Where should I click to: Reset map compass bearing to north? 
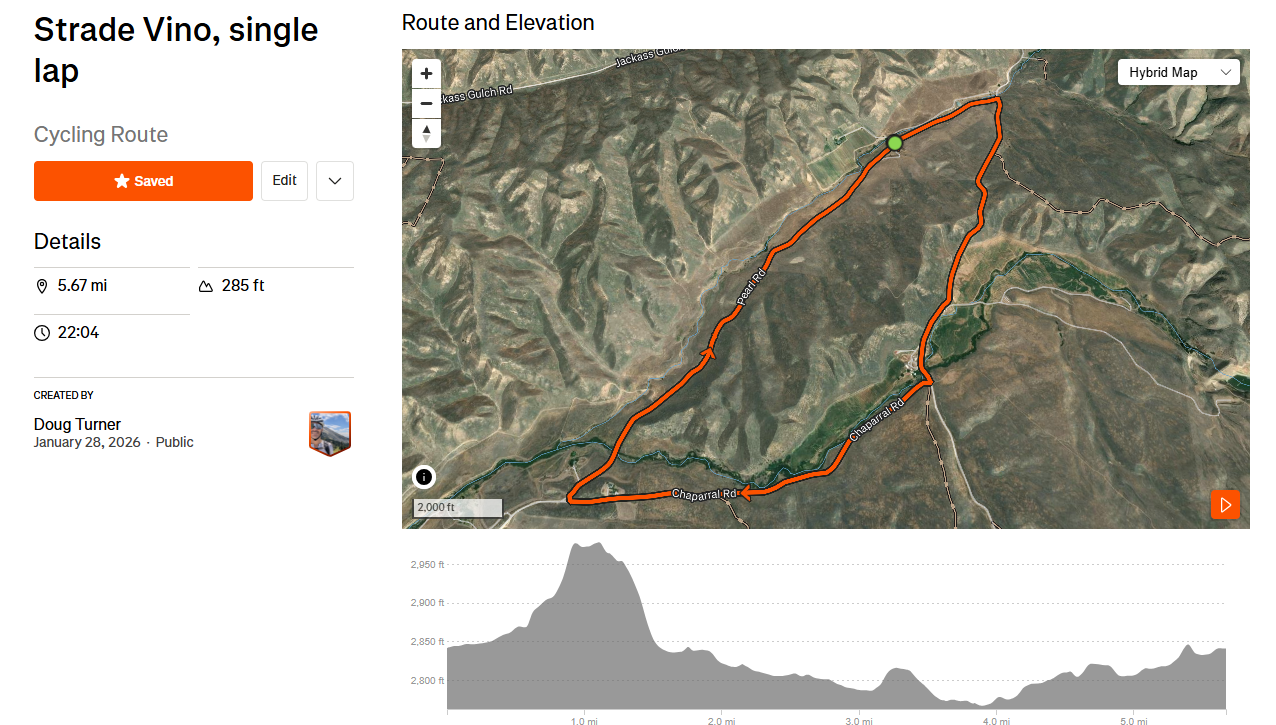(x=426, y=133)
